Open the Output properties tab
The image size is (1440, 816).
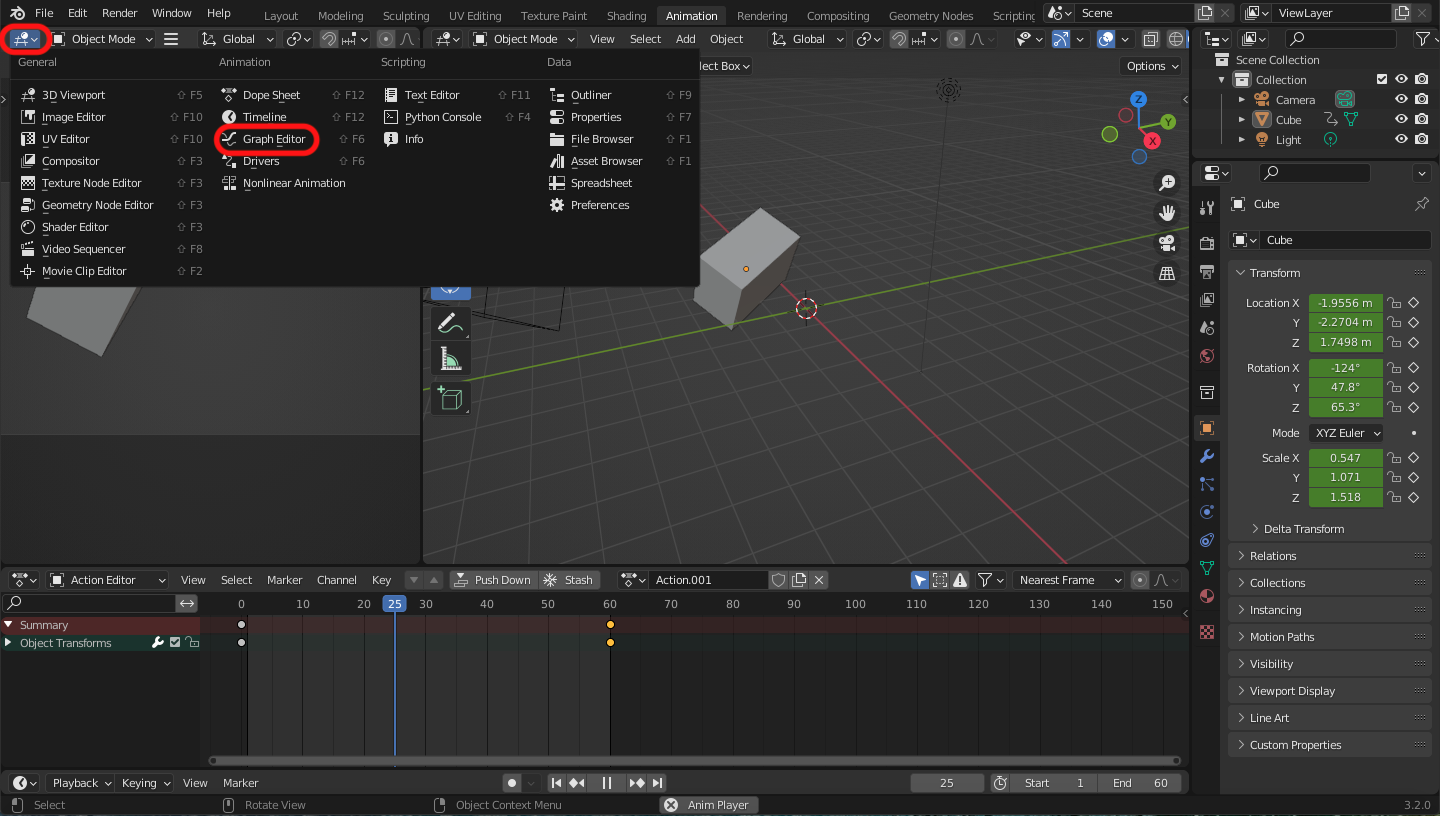tap(1207, 271)
